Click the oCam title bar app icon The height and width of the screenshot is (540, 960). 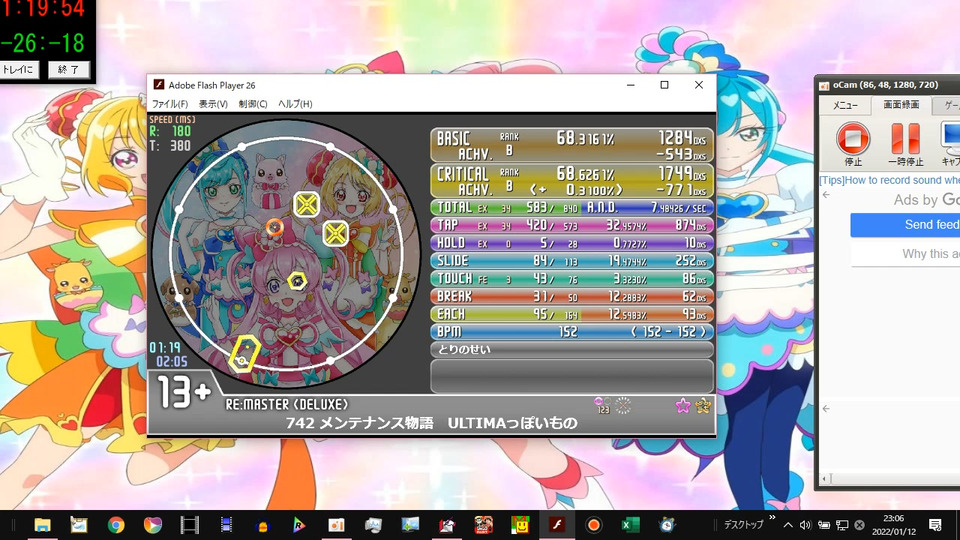[x=824, y=85]
